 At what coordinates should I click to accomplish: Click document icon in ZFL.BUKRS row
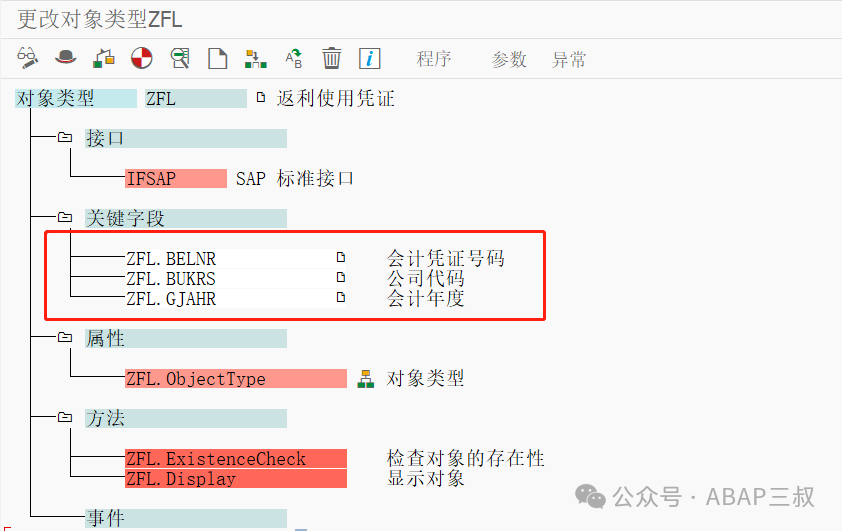[341, 278]
